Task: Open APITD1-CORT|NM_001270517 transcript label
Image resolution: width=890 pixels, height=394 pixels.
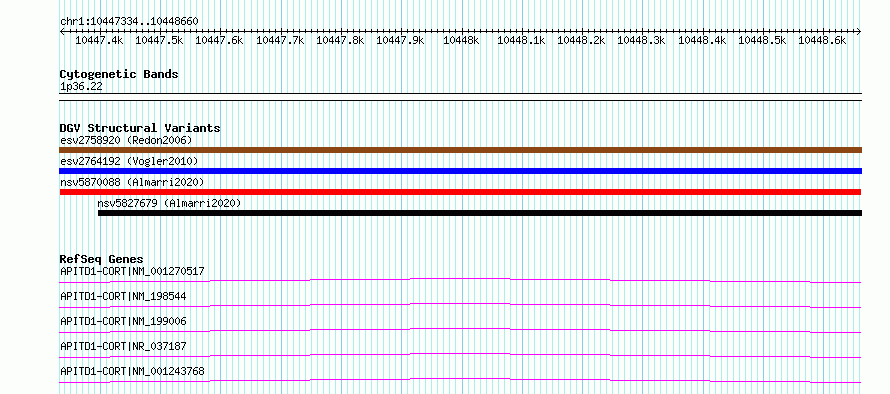Action: pyautogui.click(x=132, y=271)
